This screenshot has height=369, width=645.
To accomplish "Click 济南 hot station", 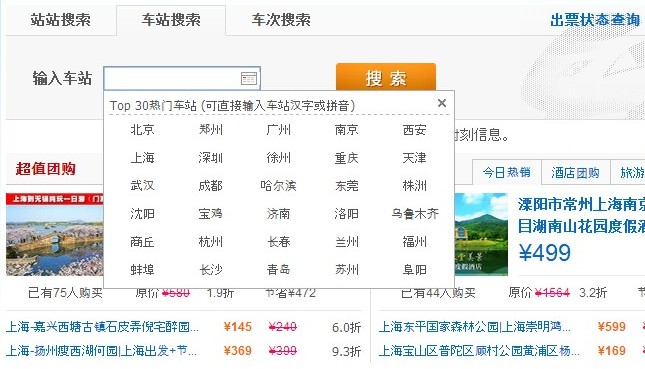I will 278,214.
